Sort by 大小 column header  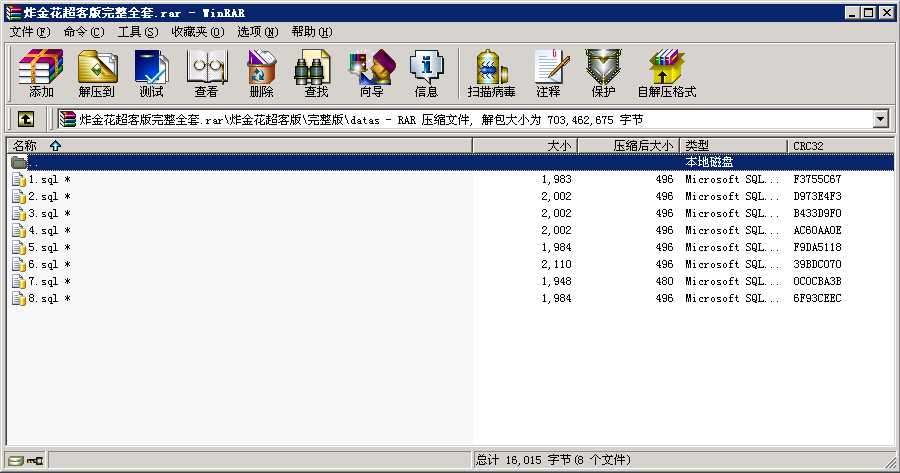click(525, 146)
